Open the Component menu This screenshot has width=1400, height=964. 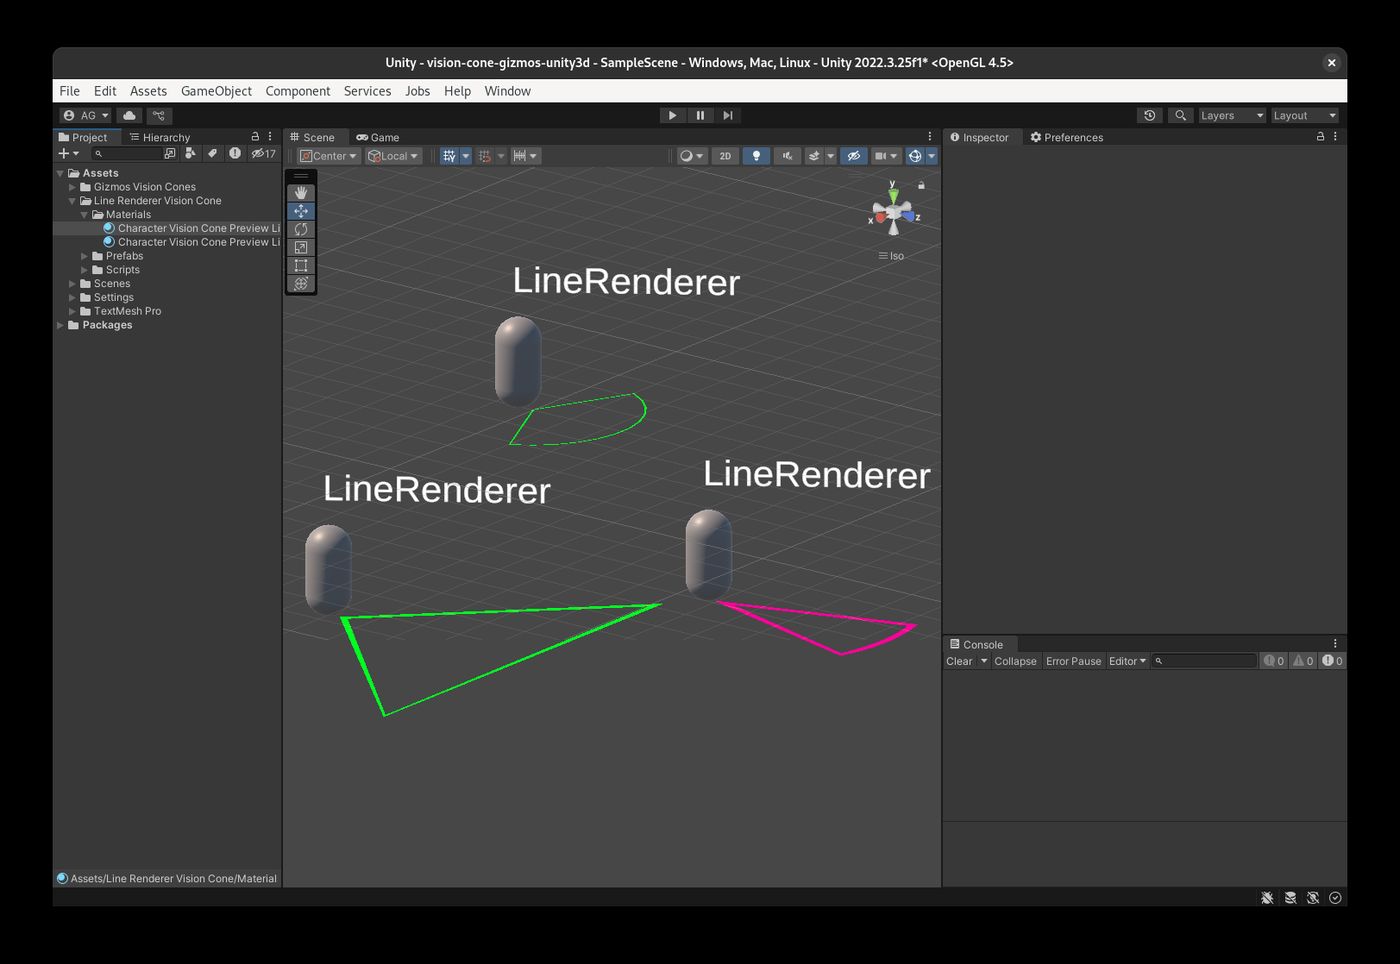(298, 91)
